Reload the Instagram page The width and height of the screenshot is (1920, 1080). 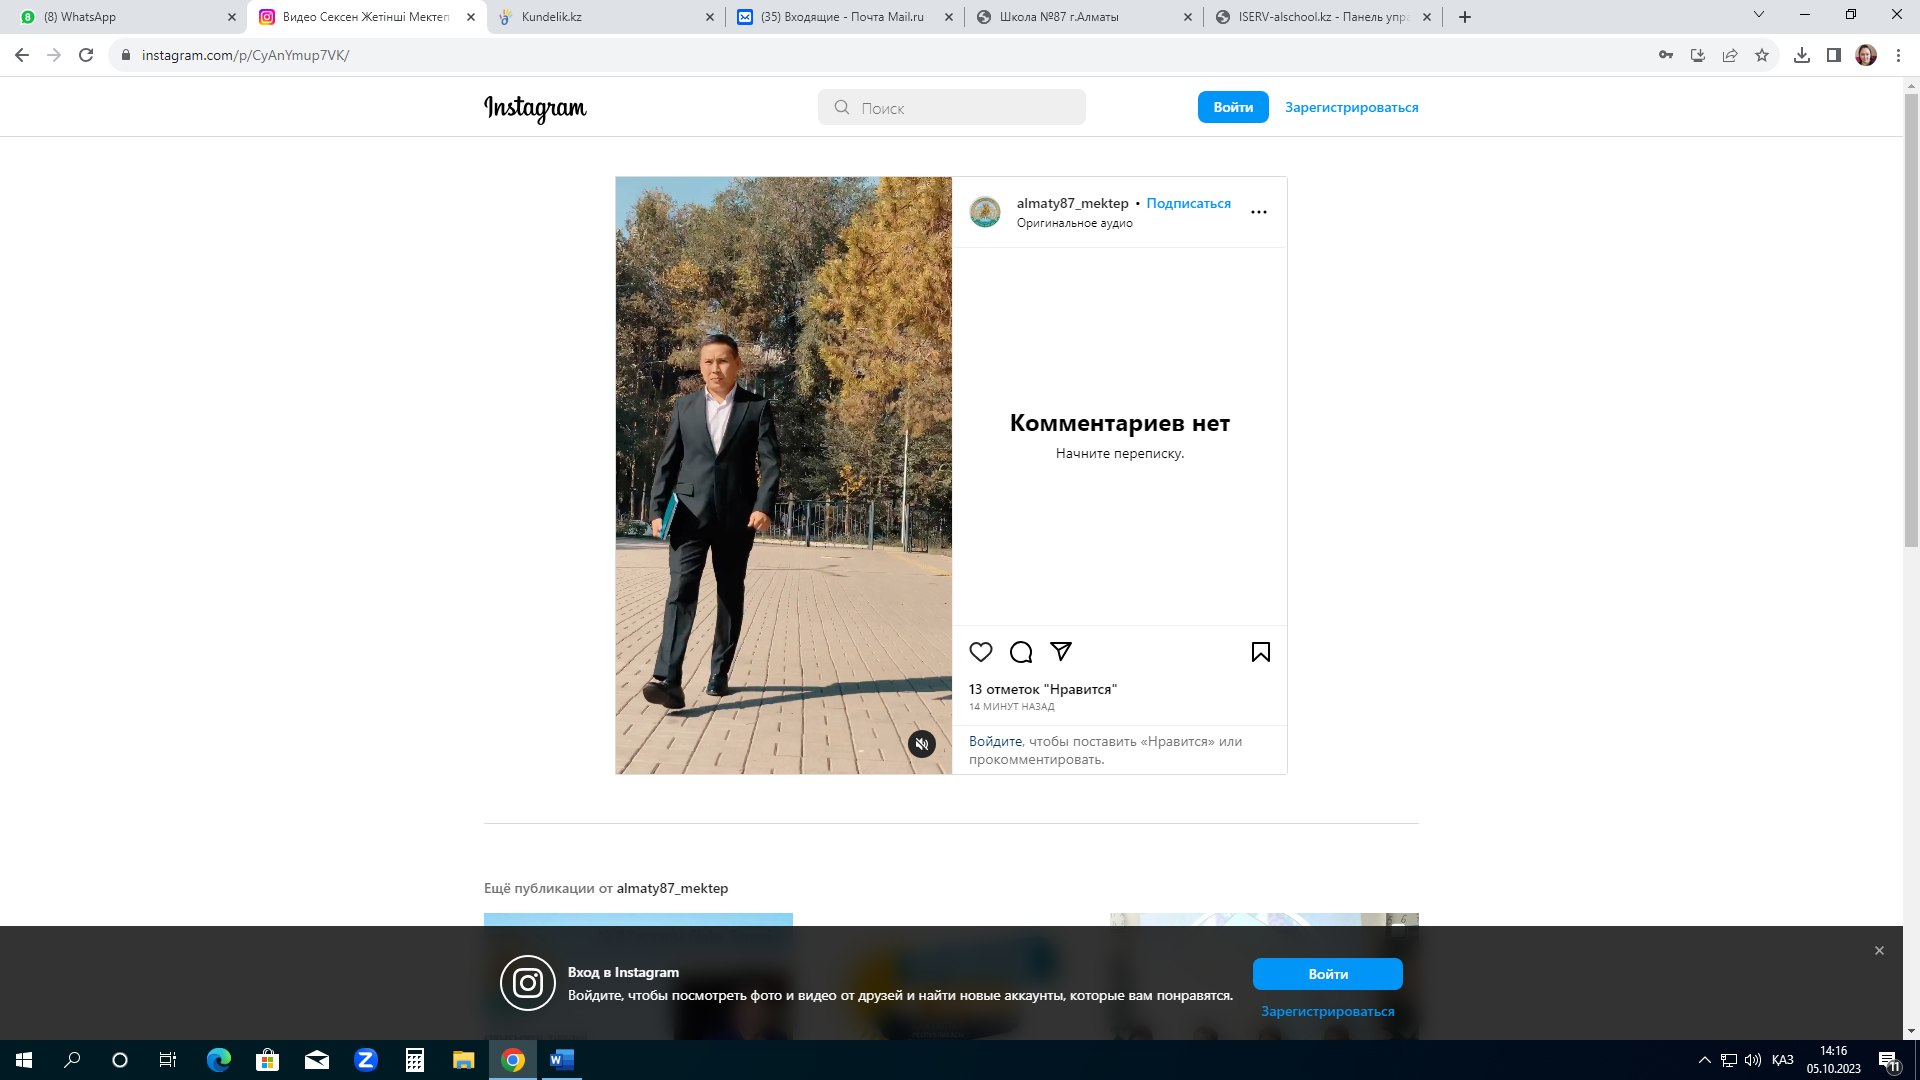coord(86,55)
